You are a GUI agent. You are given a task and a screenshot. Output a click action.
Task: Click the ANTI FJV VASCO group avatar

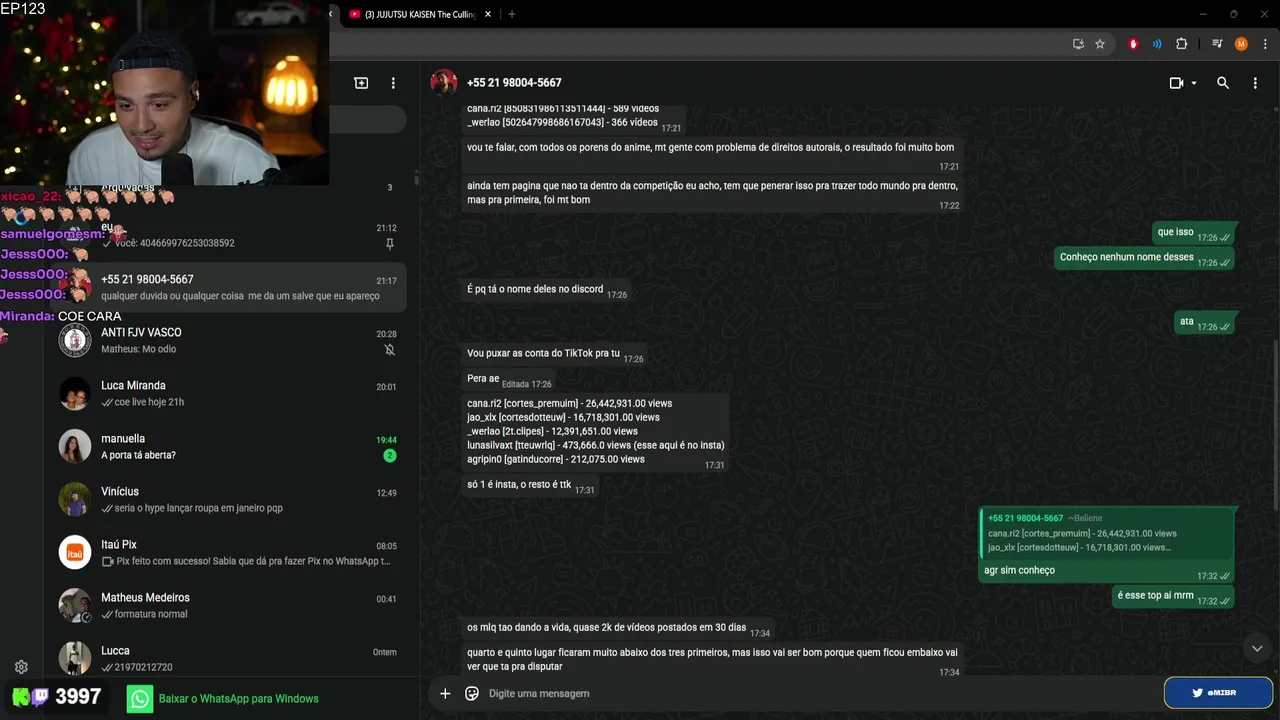75,340
